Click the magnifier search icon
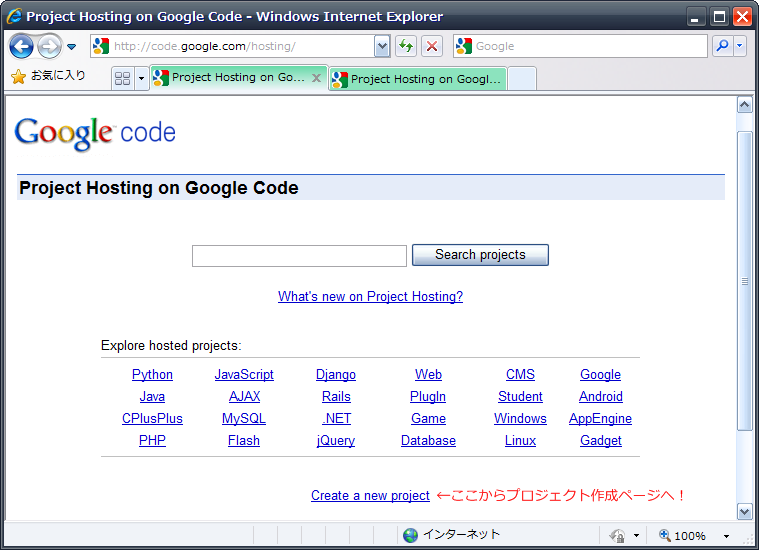 [722, 46]
